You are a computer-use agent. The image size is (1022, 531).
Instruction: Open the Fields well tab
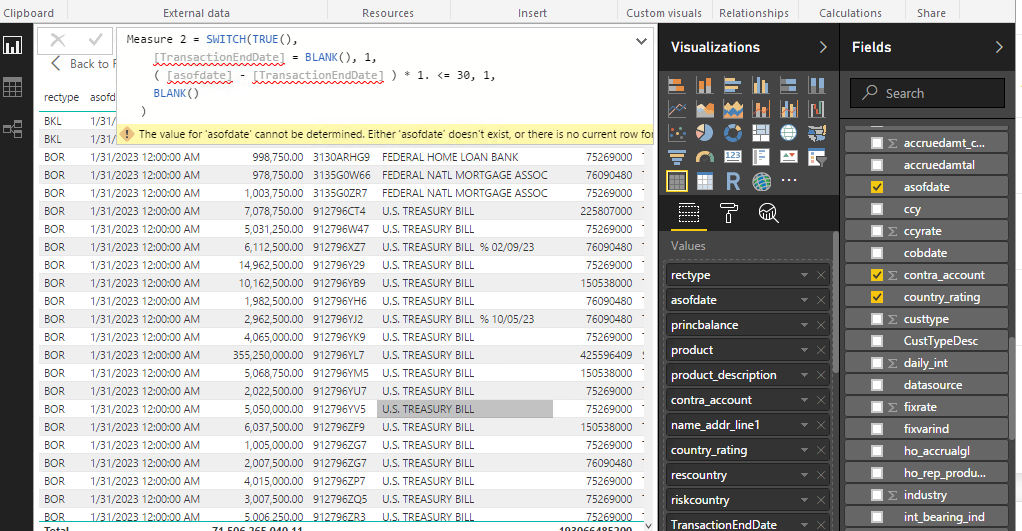[x=689, y=213]
